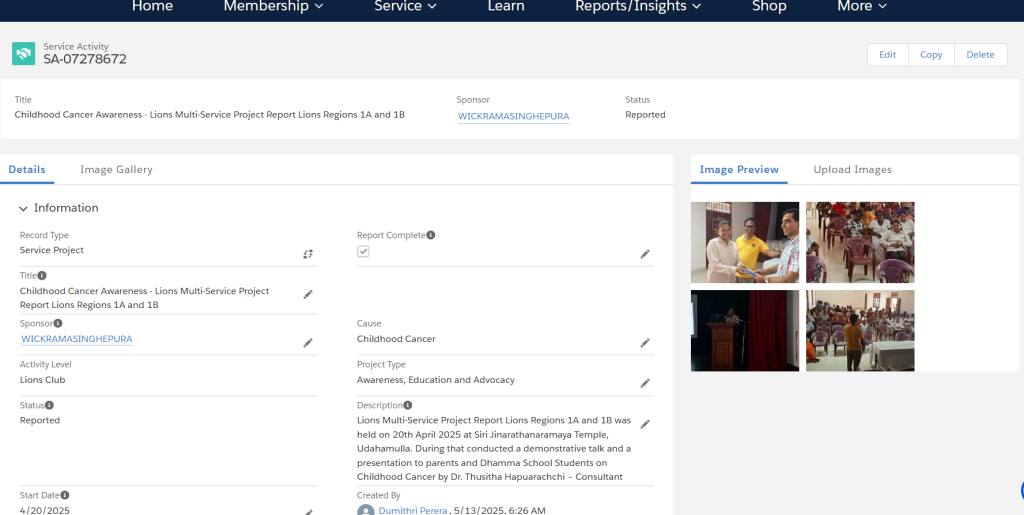Open the Reports/Insights dropdown menu
Screen dimensions: 1024x515
[x=638, y=7]
